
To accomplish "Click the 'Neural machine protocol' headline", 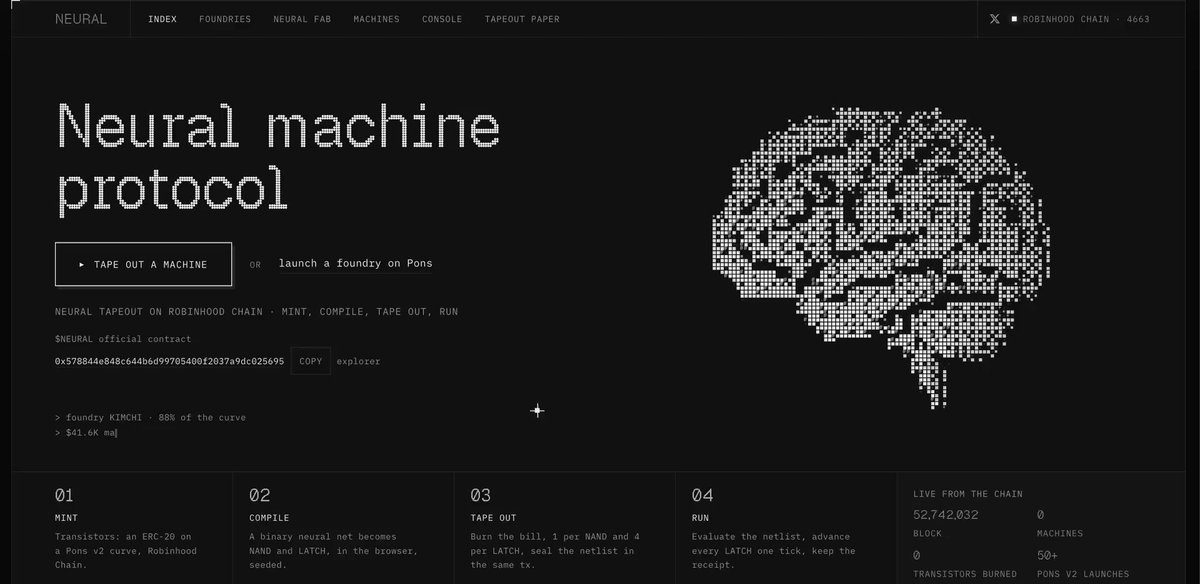I will (278, 158).
